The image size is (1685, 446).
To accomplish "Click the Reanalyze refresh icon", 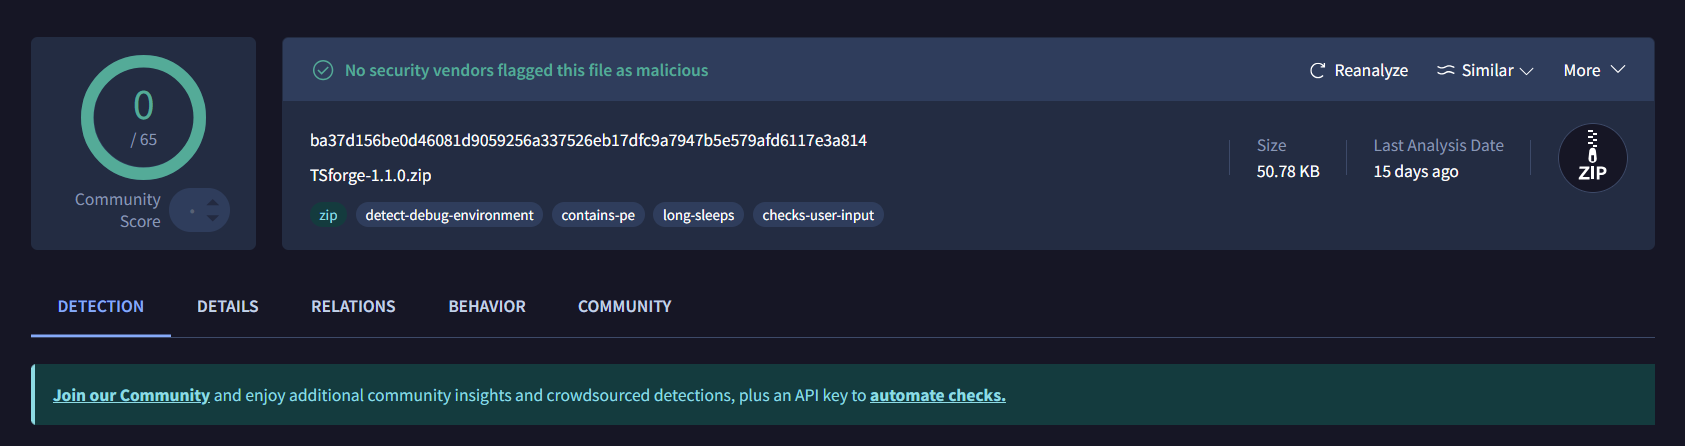I will click(x=1317, y=71).
